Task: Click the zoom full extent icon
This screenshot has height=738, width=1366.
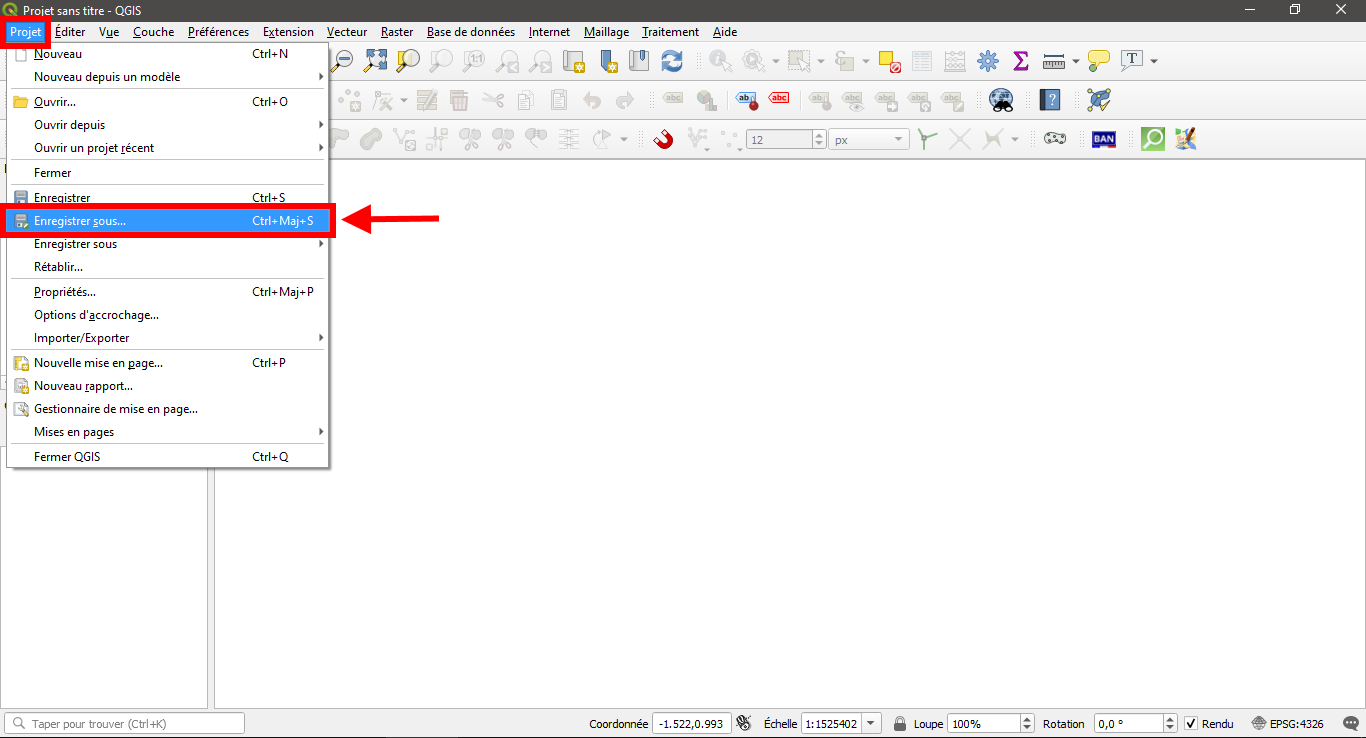Action: tap(375, 61)
